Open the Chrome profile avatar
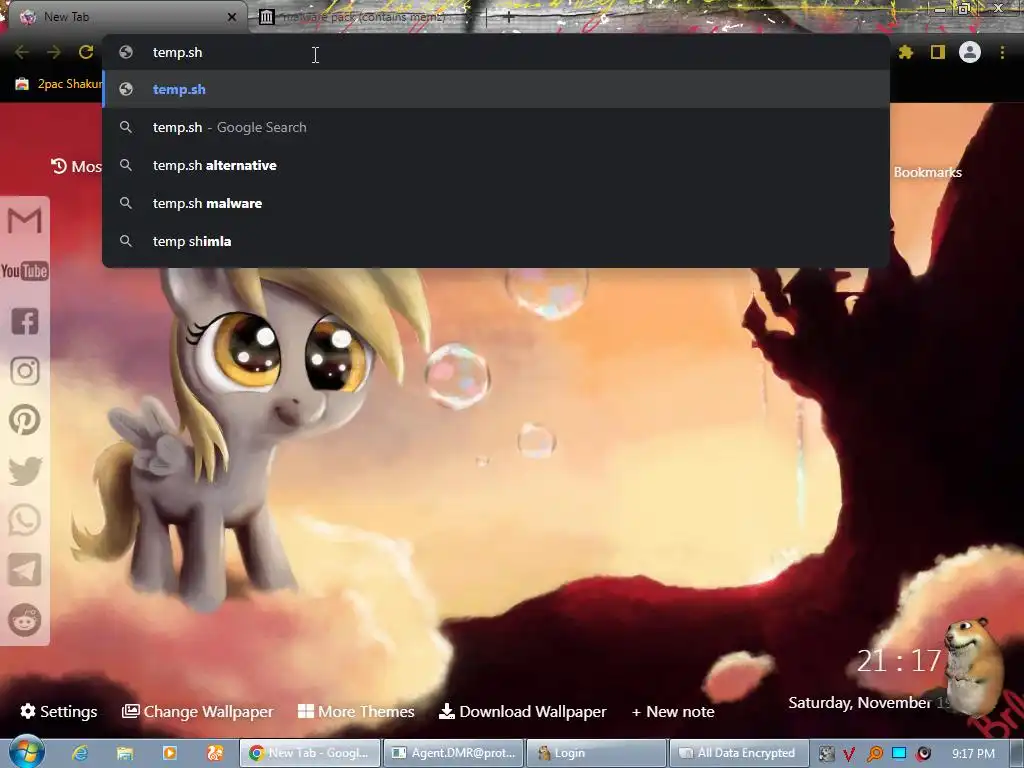The height and width of the screenshot is (768, 1024). point(970,52)
